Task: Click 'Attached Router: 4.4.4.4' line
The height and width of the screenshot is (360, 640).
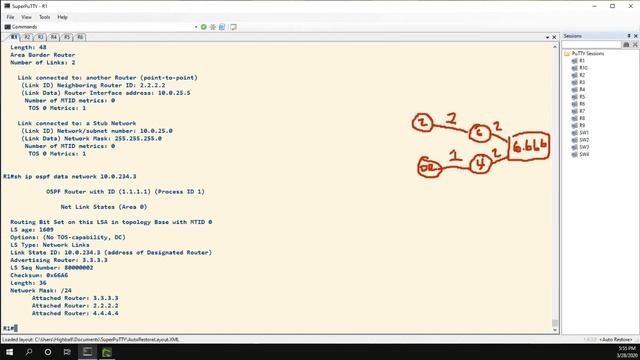Action: (75, 313)
